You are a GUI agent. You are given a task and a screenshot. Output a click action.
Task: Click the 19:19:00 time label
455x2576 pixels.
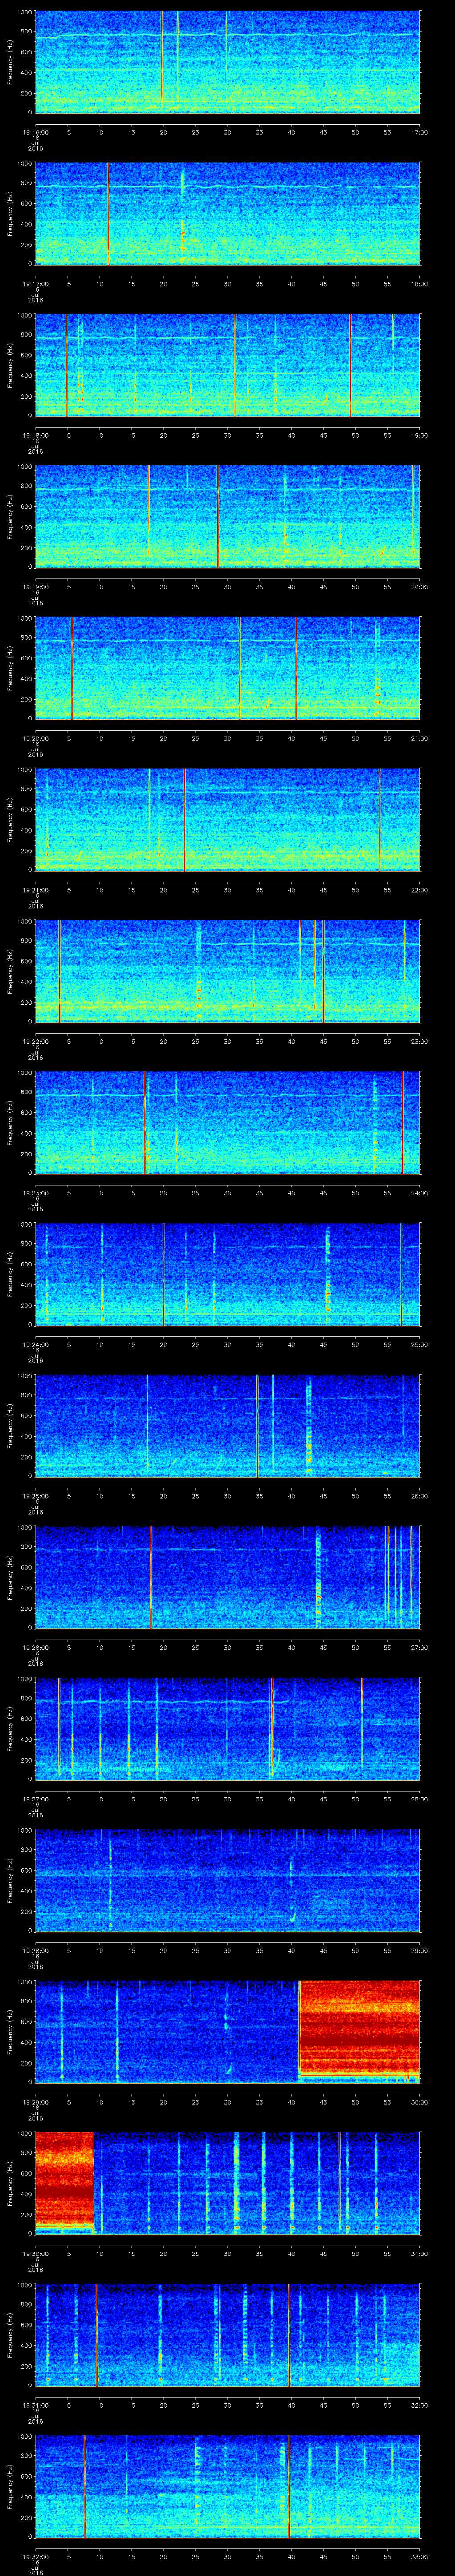click(x=35, y=587)
